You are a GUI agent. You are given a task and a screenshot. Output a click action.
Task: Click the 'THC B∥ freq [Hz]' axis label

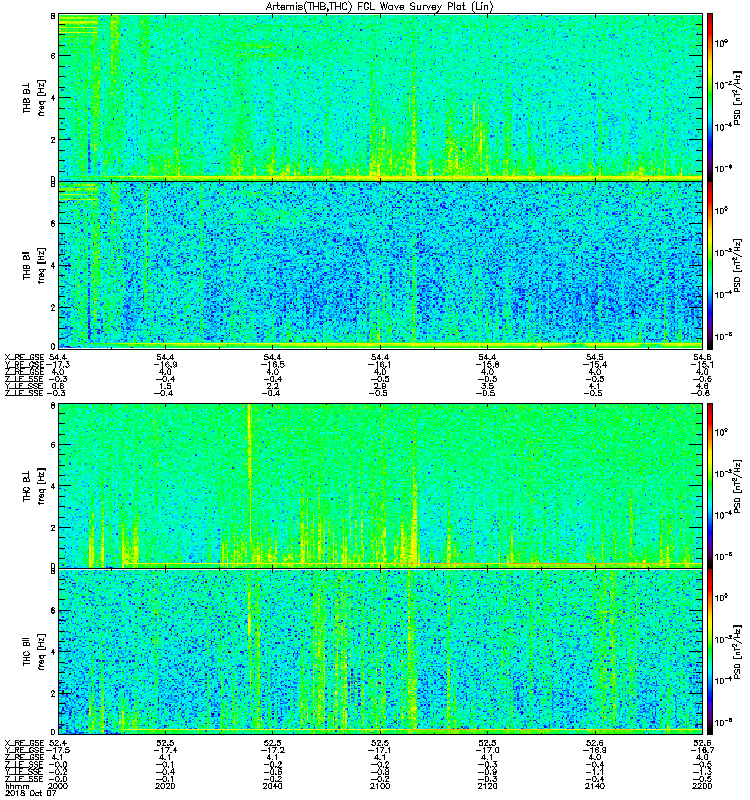(34, 652)
